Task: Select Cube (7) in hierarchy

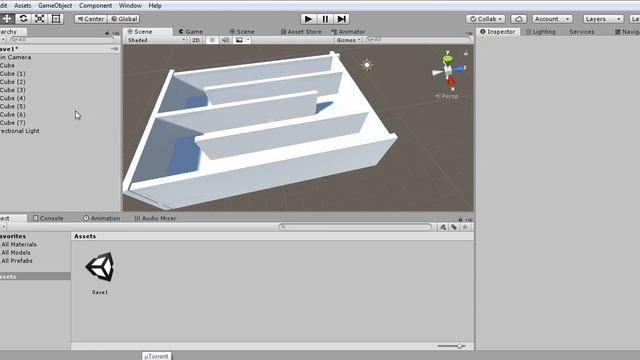Action: click(x=13, y=122)
